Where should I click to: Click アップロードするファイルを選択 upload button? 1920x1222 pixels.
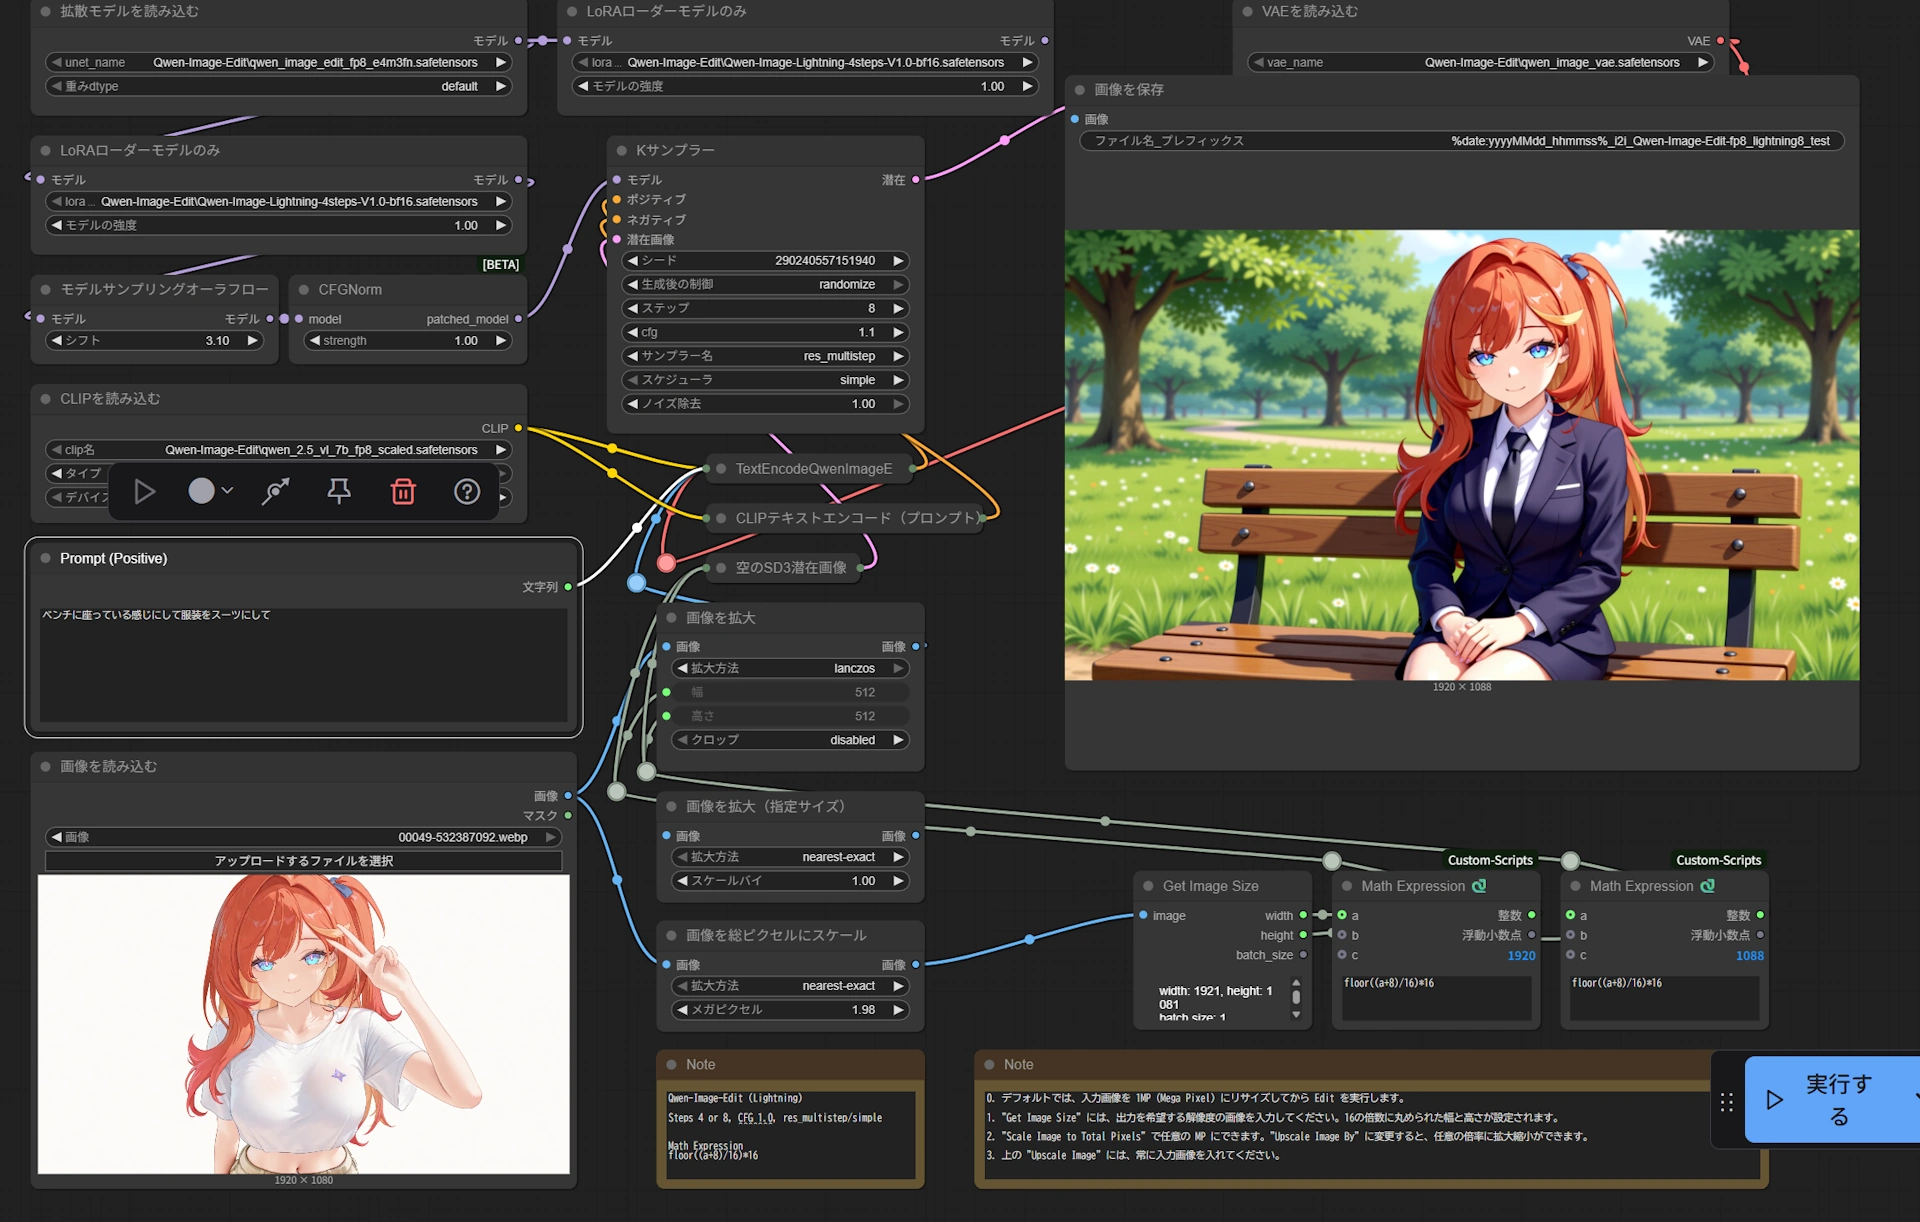tap(304, 860)
